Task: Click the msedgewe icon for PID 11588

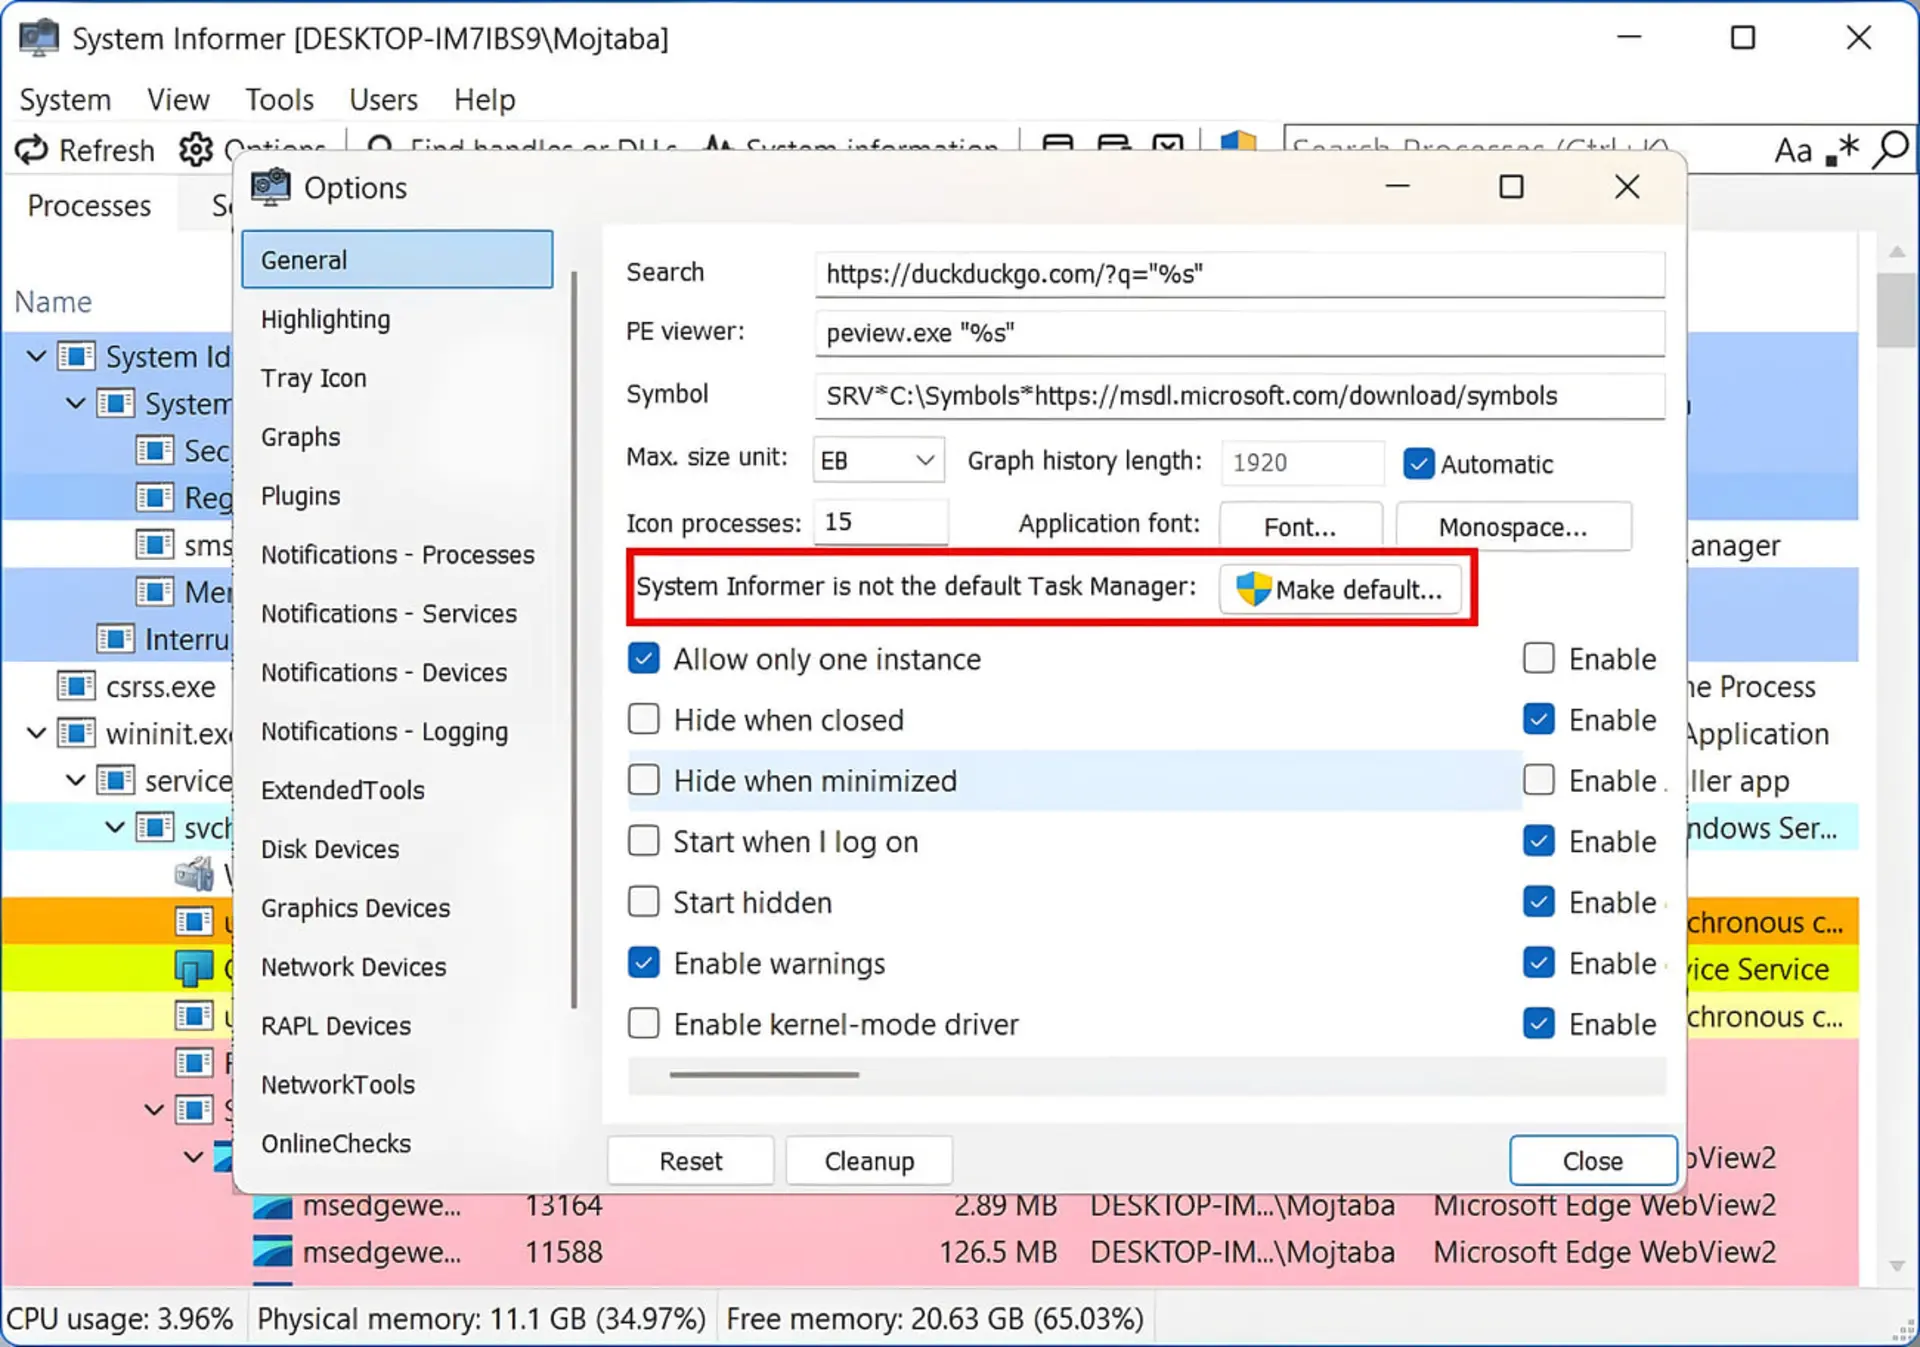Action: (x=272, y=1252)
